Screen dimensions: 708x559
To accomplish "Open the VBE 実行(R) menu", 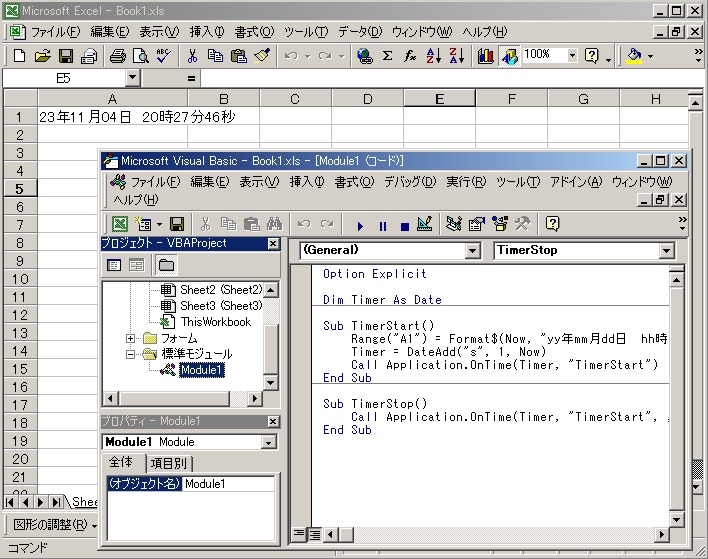I will click(466, 182).
